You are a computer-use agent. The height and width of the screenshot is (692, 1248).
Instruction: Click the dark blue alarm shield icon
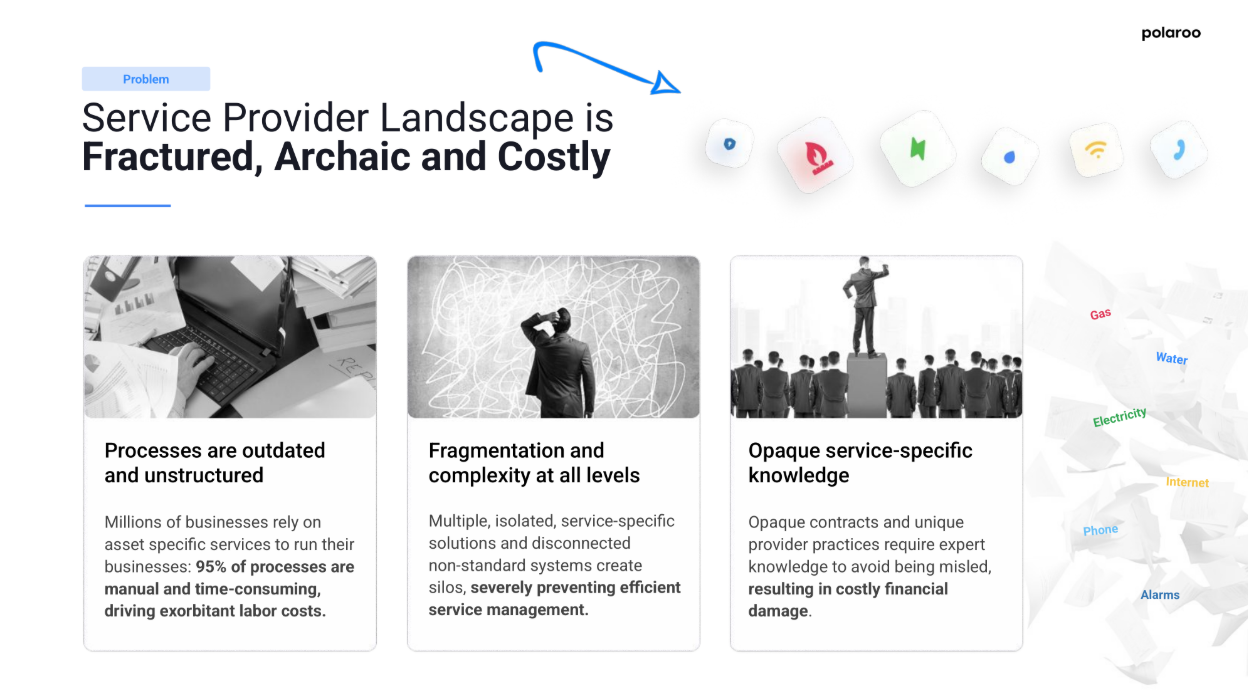[x=729, y=143]
